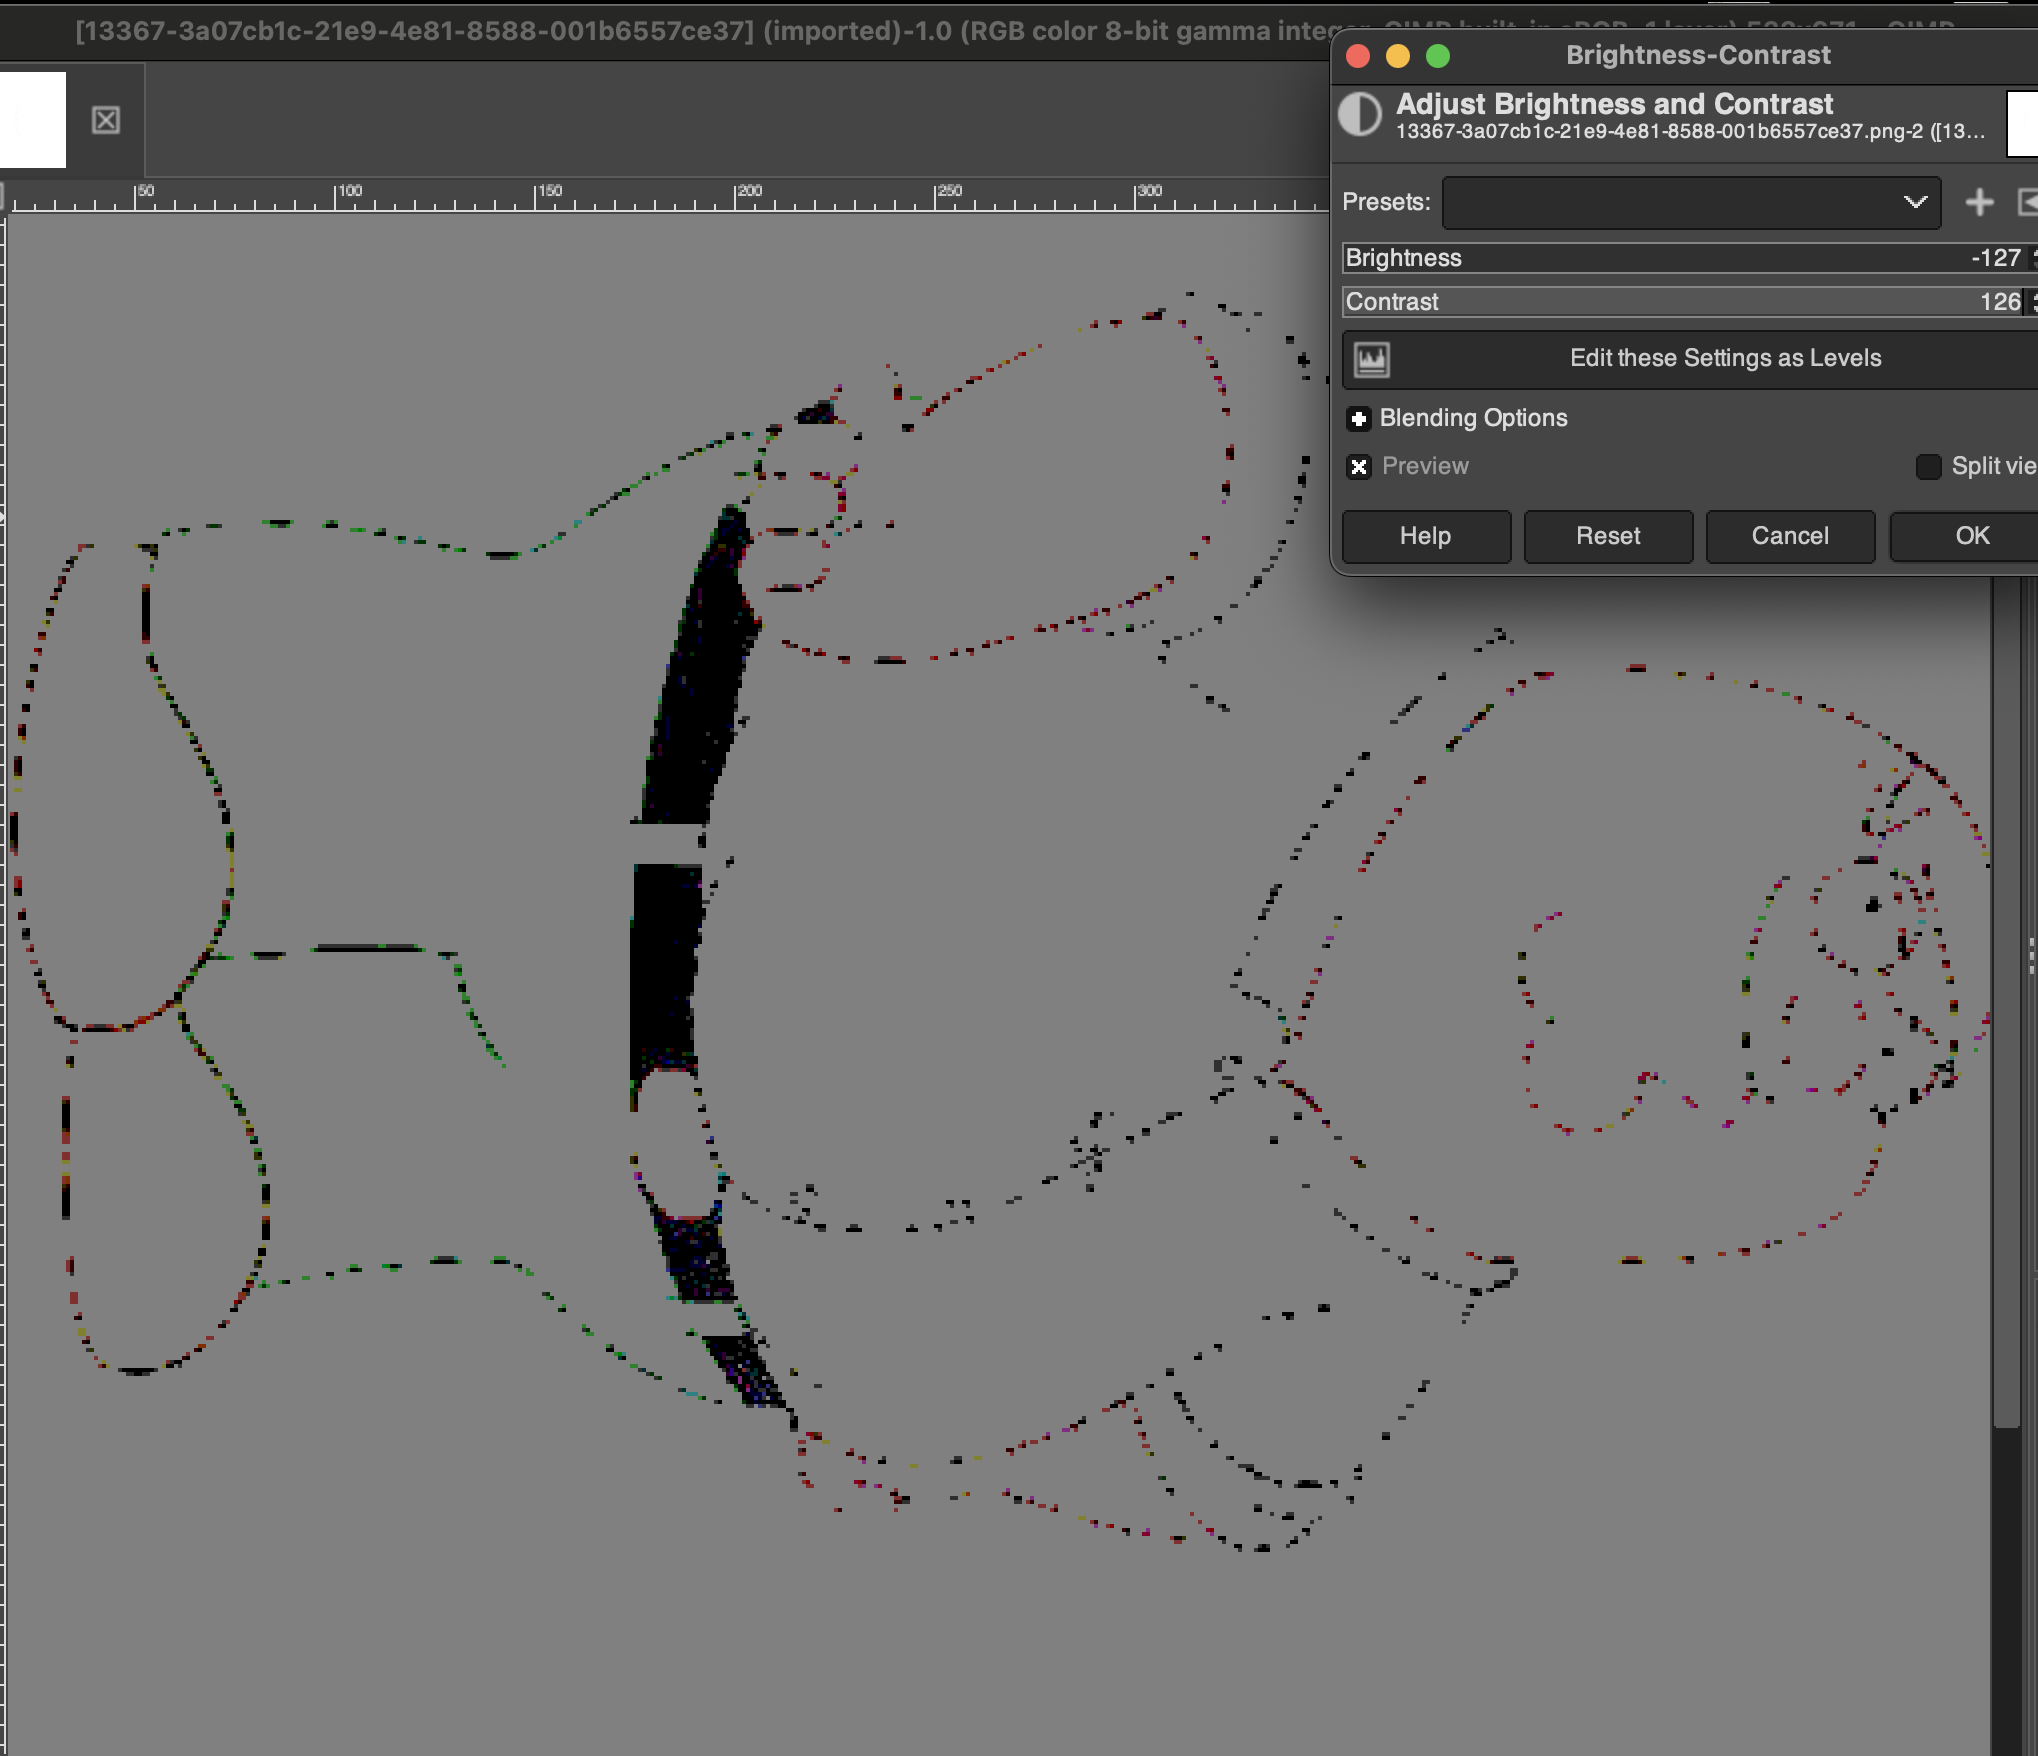The image size is (2038, 1756).
Task: Click the plus icon to save preset
Action: point(1979,202)
